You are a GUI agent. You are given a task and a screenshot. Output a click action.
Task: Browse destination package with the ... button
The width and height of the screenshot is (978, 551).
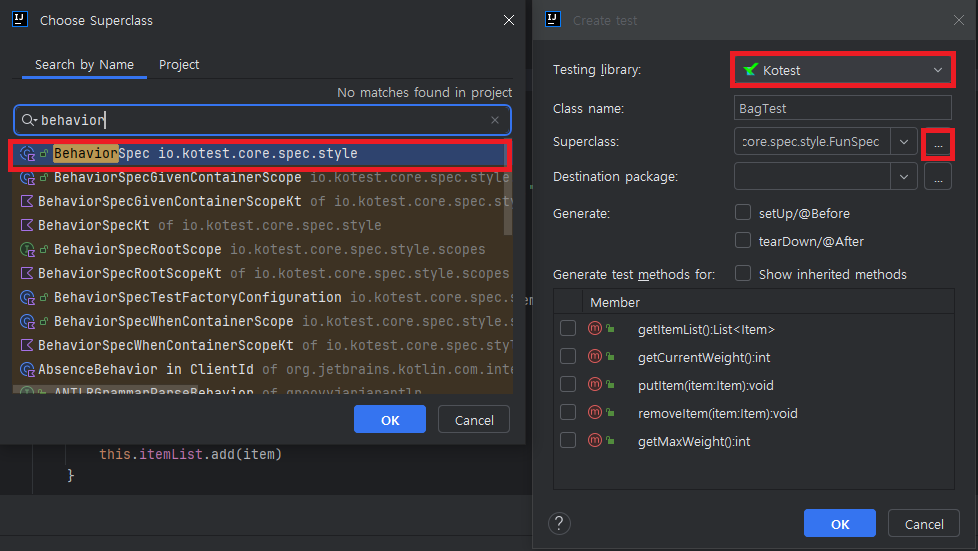click(938, 177)
